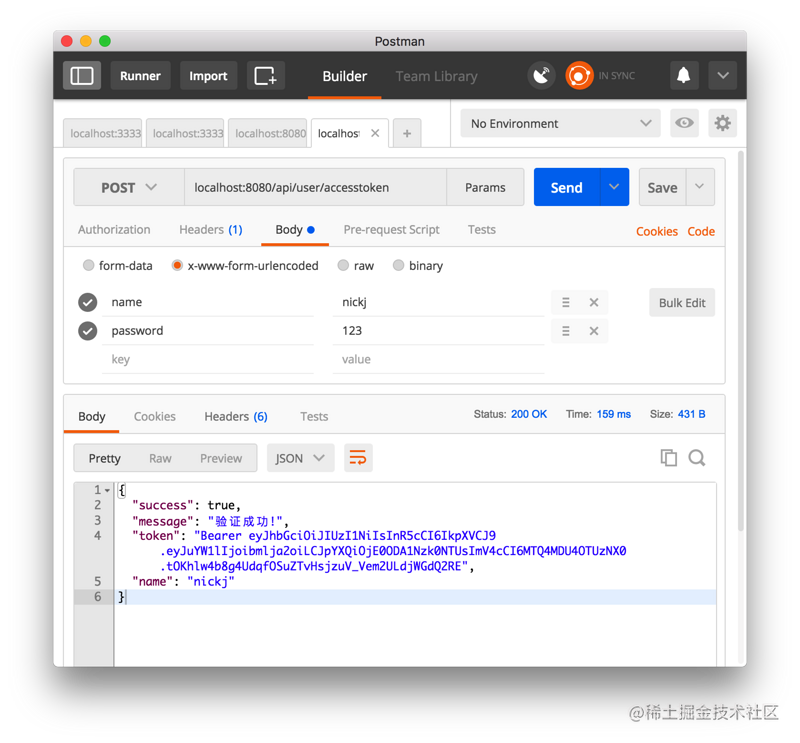Click the Import button

coord(208,76)
